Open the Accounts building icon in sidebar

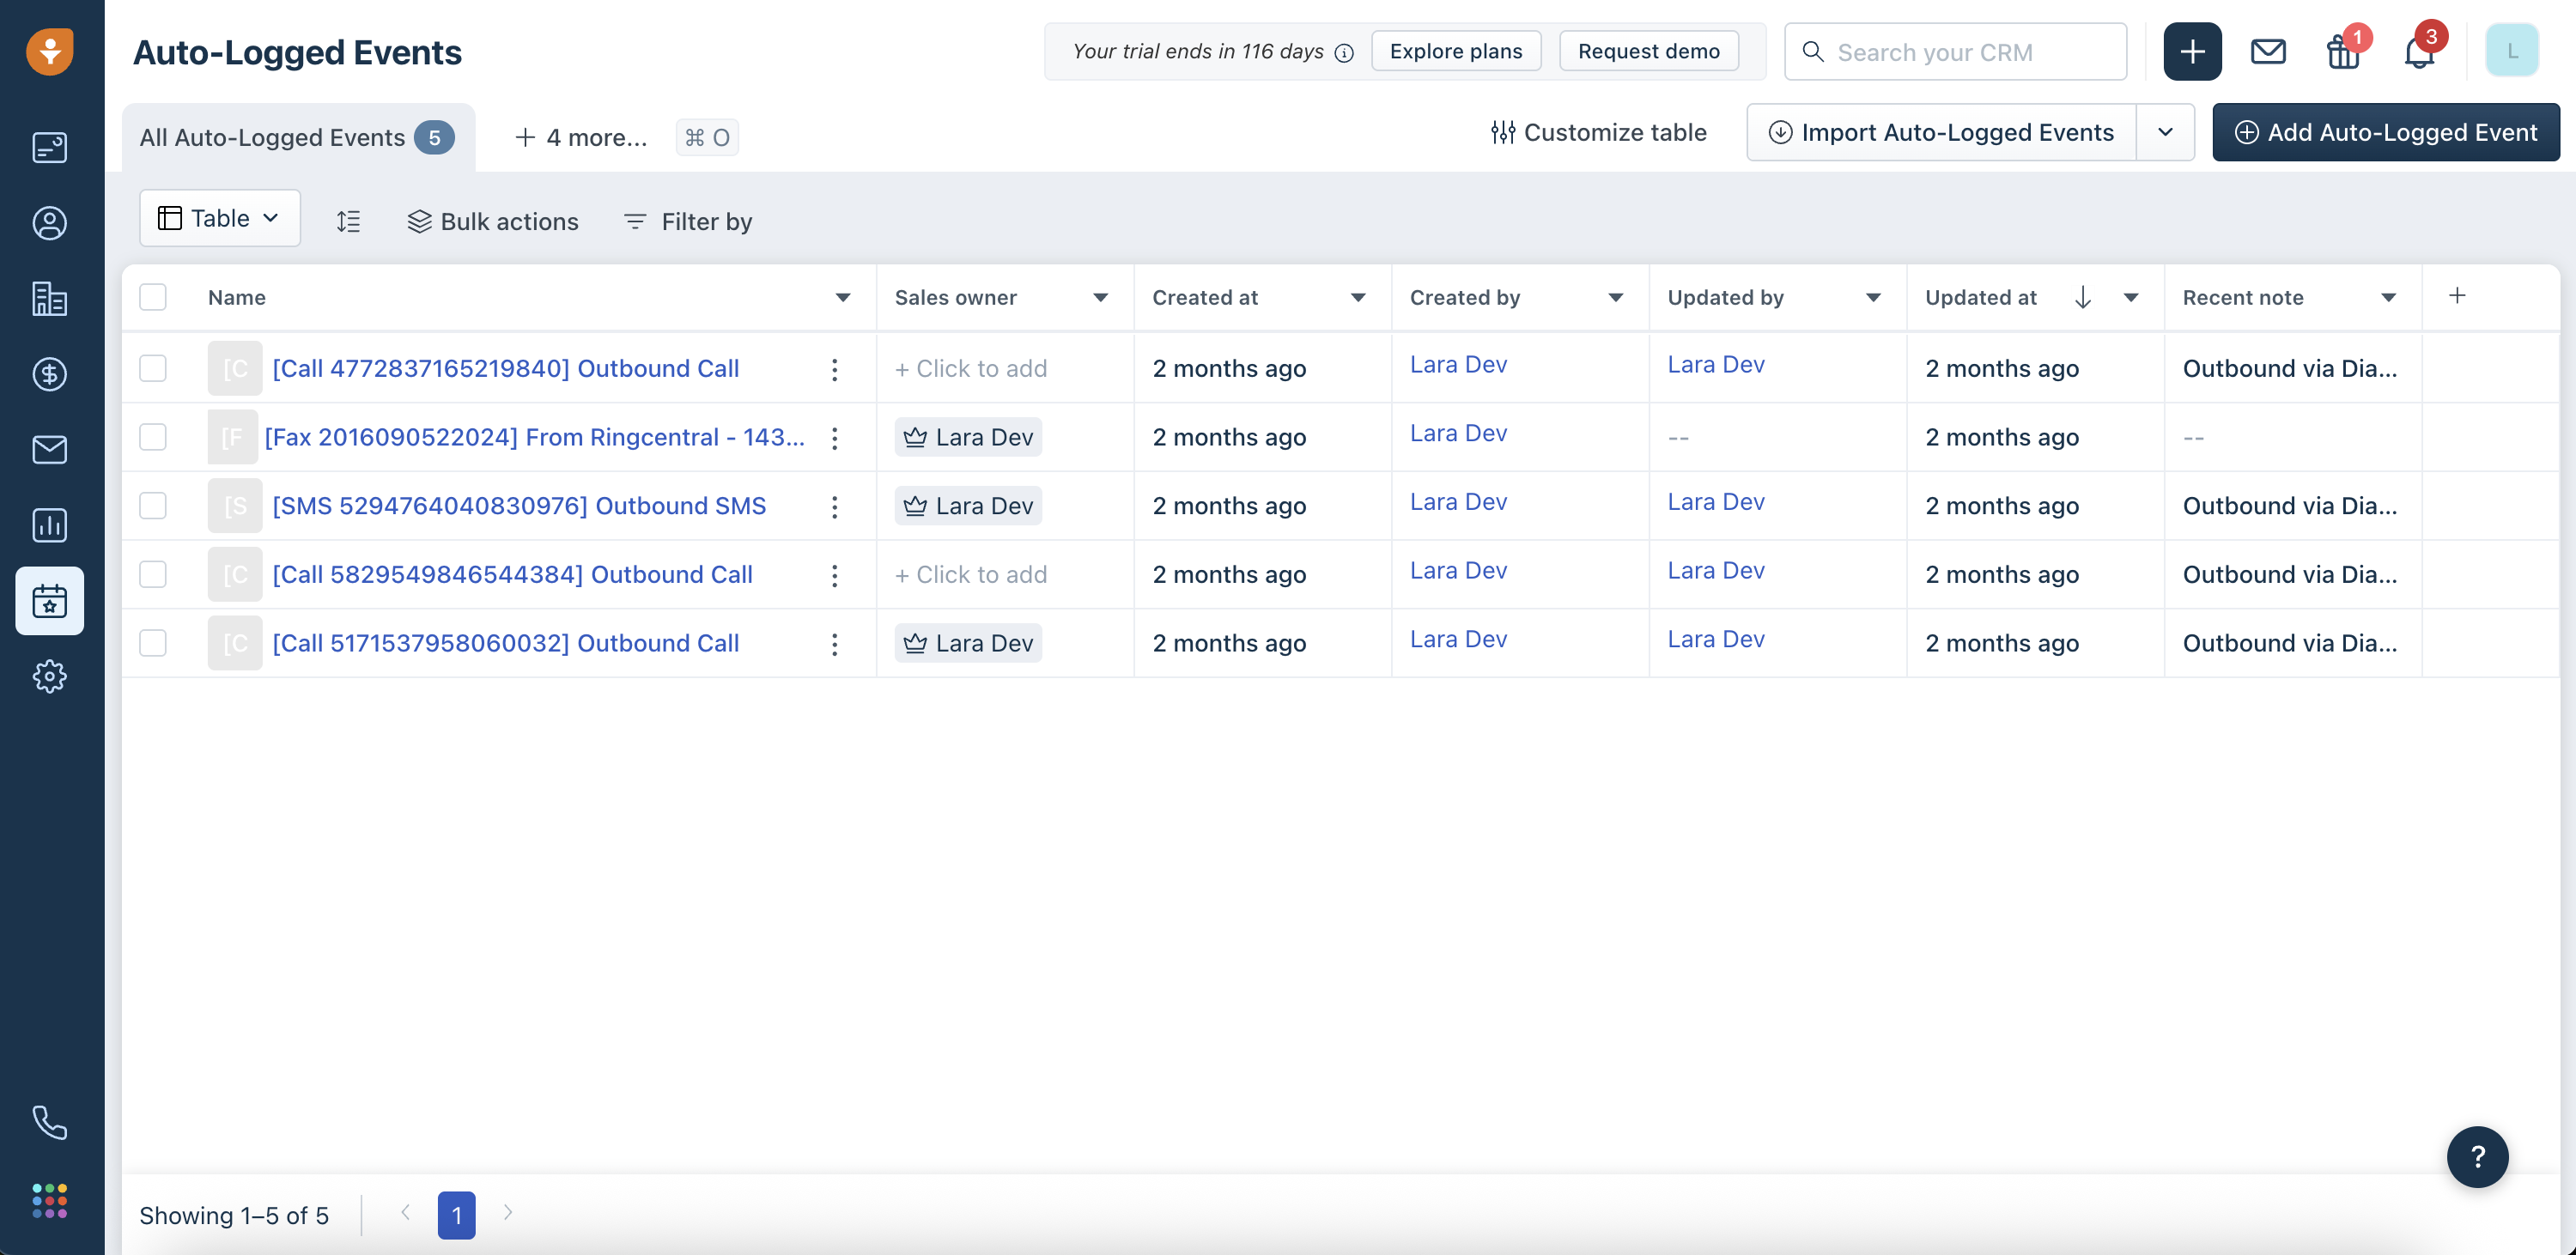pos(49,298)
